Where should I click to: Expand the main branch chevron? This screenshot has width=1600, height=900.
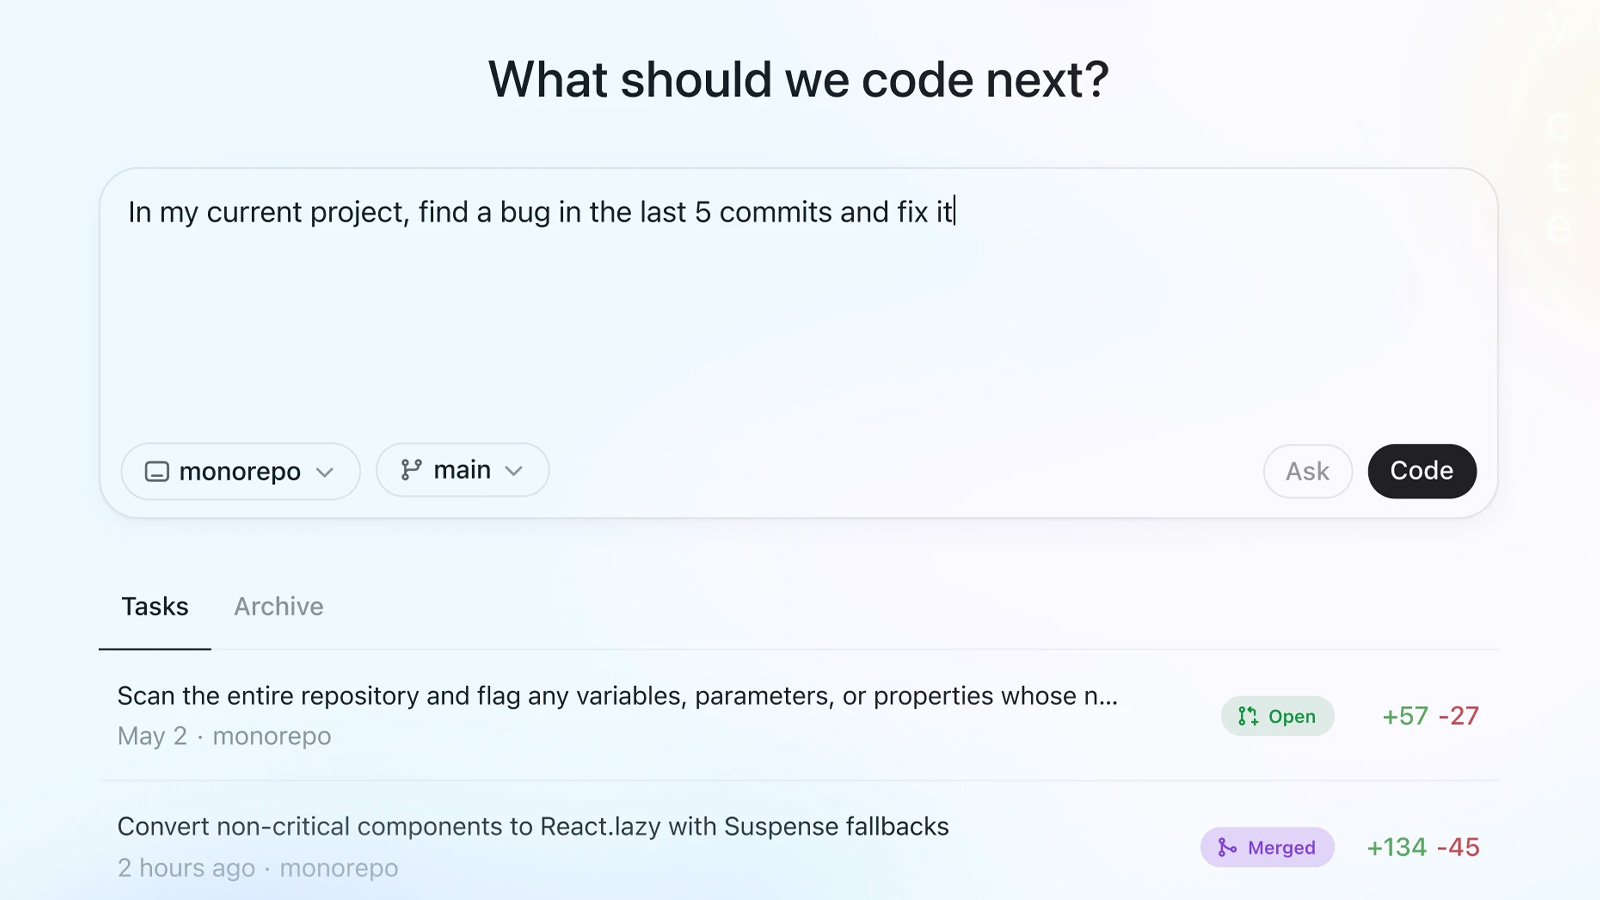coord(514,471)
